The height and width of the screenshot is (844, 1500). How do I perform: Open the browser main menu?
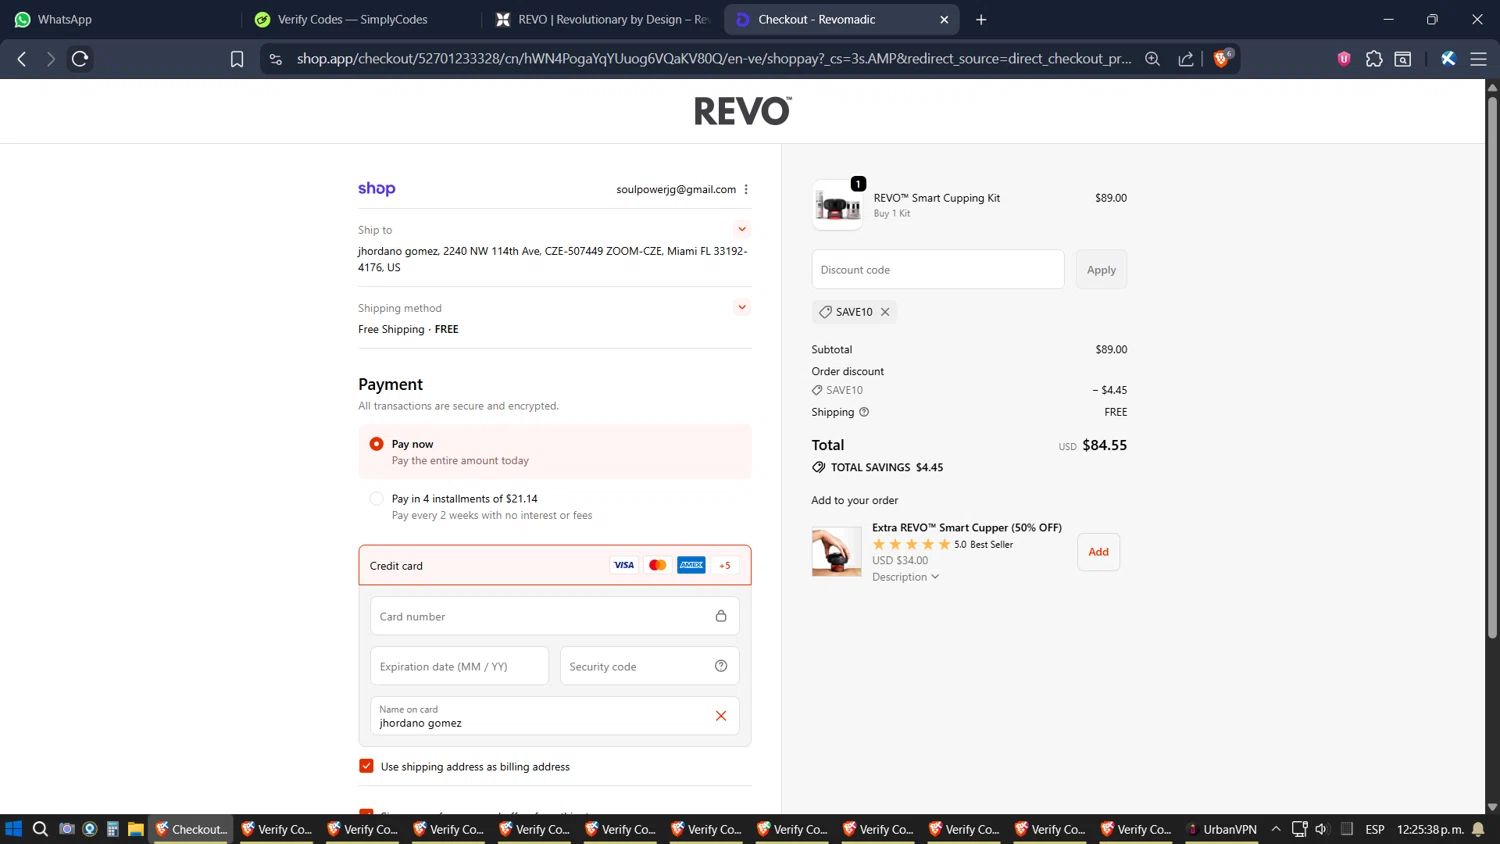(x=1478, y=59)
